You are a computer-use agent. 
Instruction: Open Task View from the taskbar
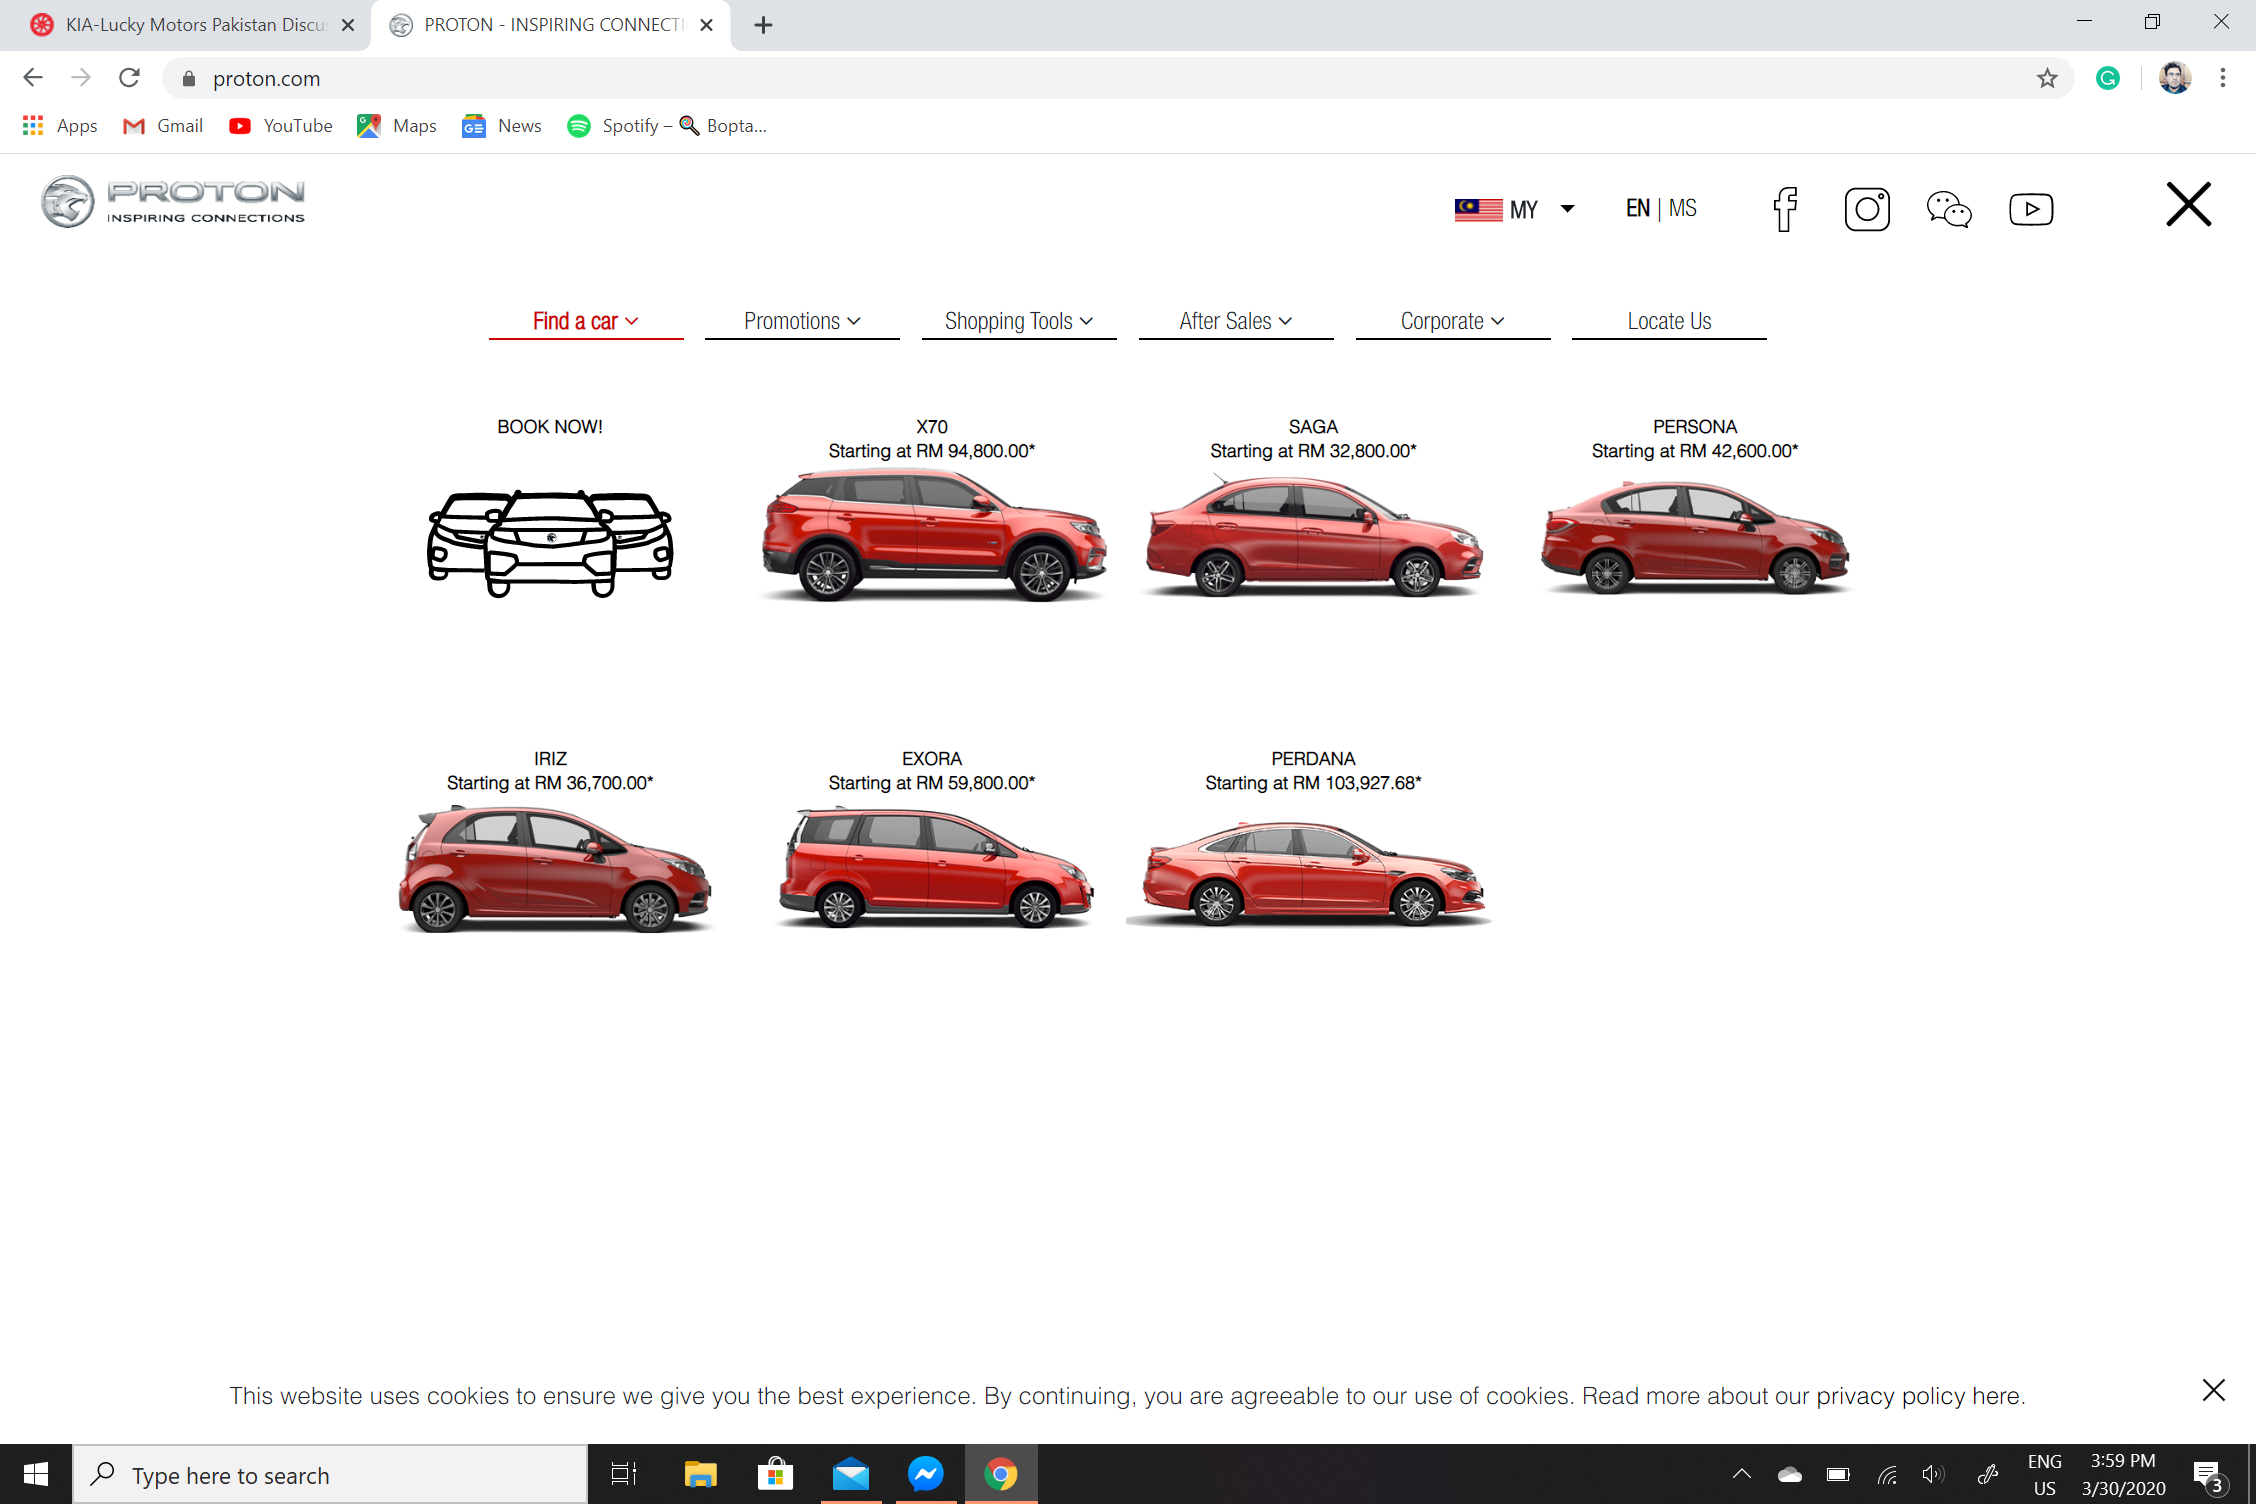(624, 1474)
